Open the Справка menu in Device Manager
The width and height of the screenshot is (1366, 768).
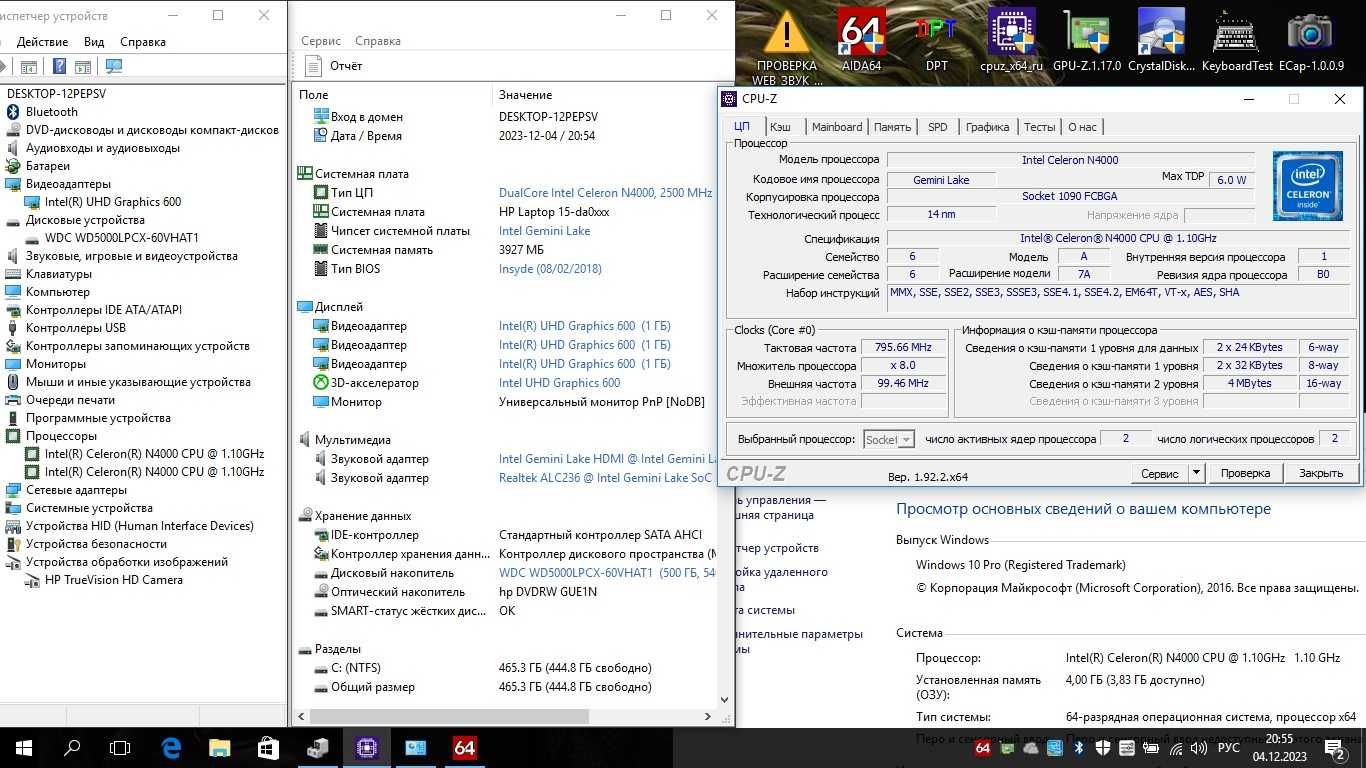point(143,42)
